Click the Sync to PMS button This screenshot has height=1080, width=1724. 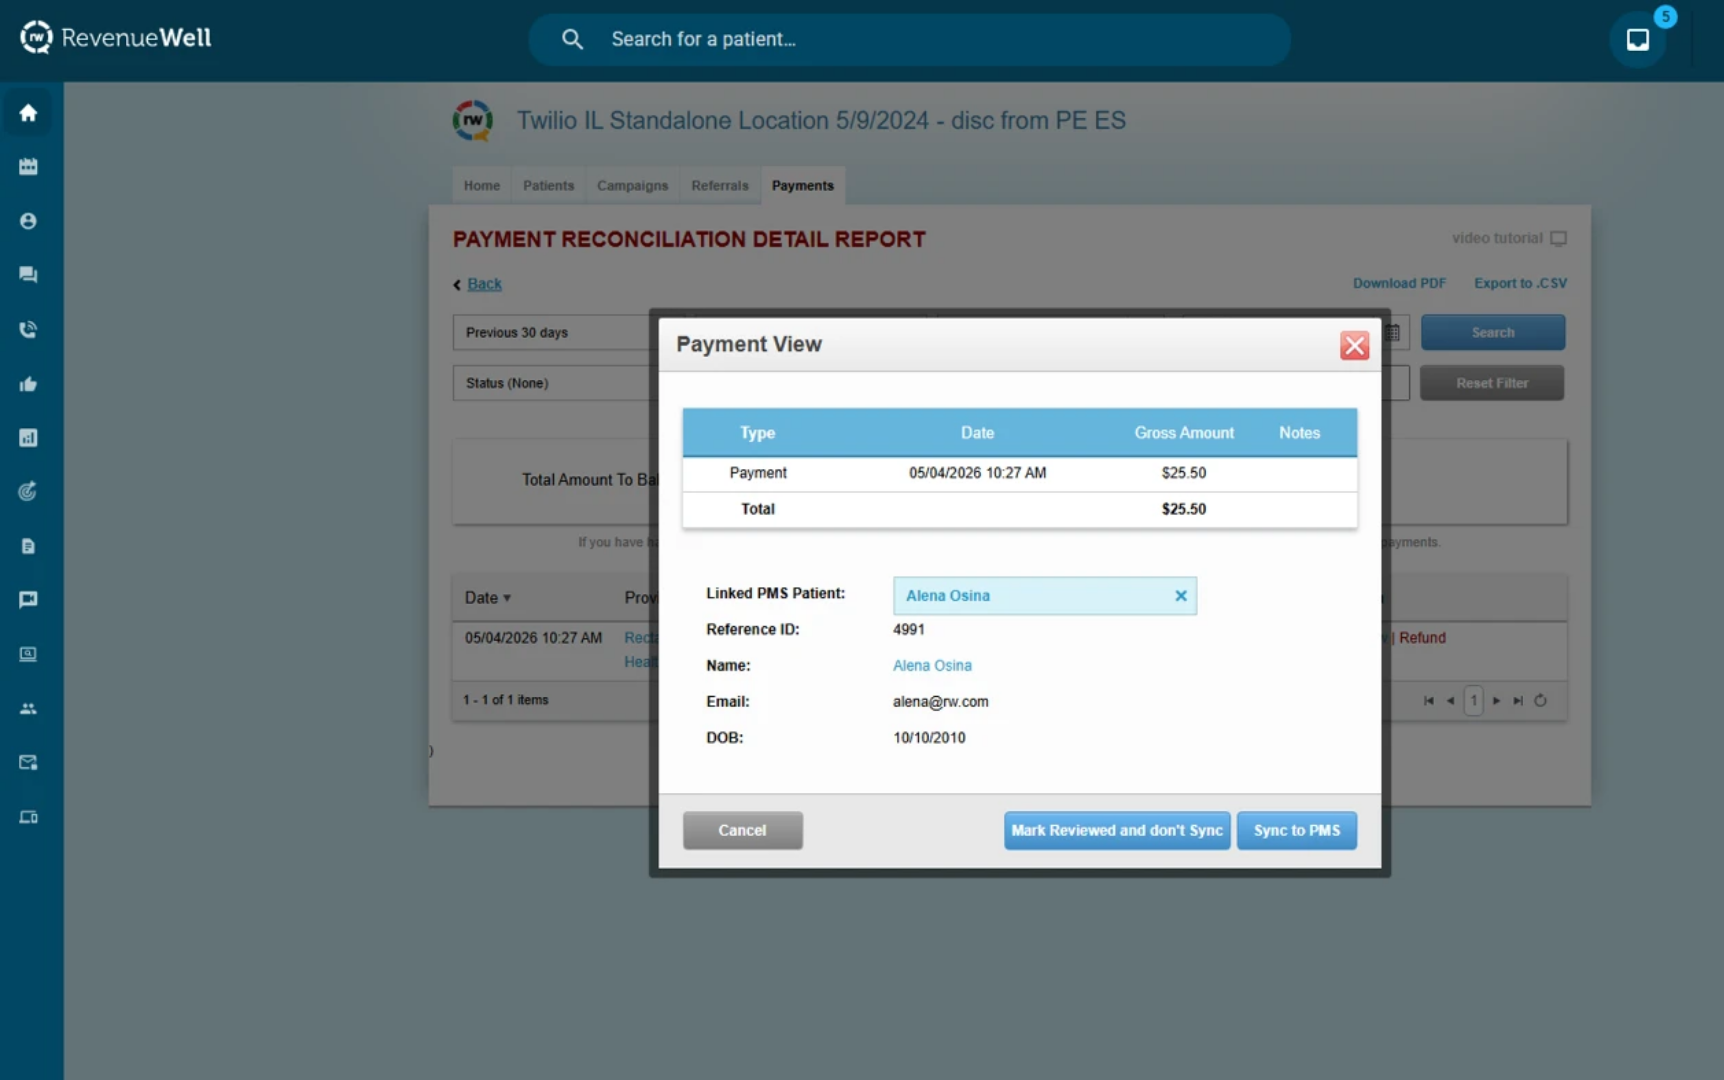[x=1296, y=831]
